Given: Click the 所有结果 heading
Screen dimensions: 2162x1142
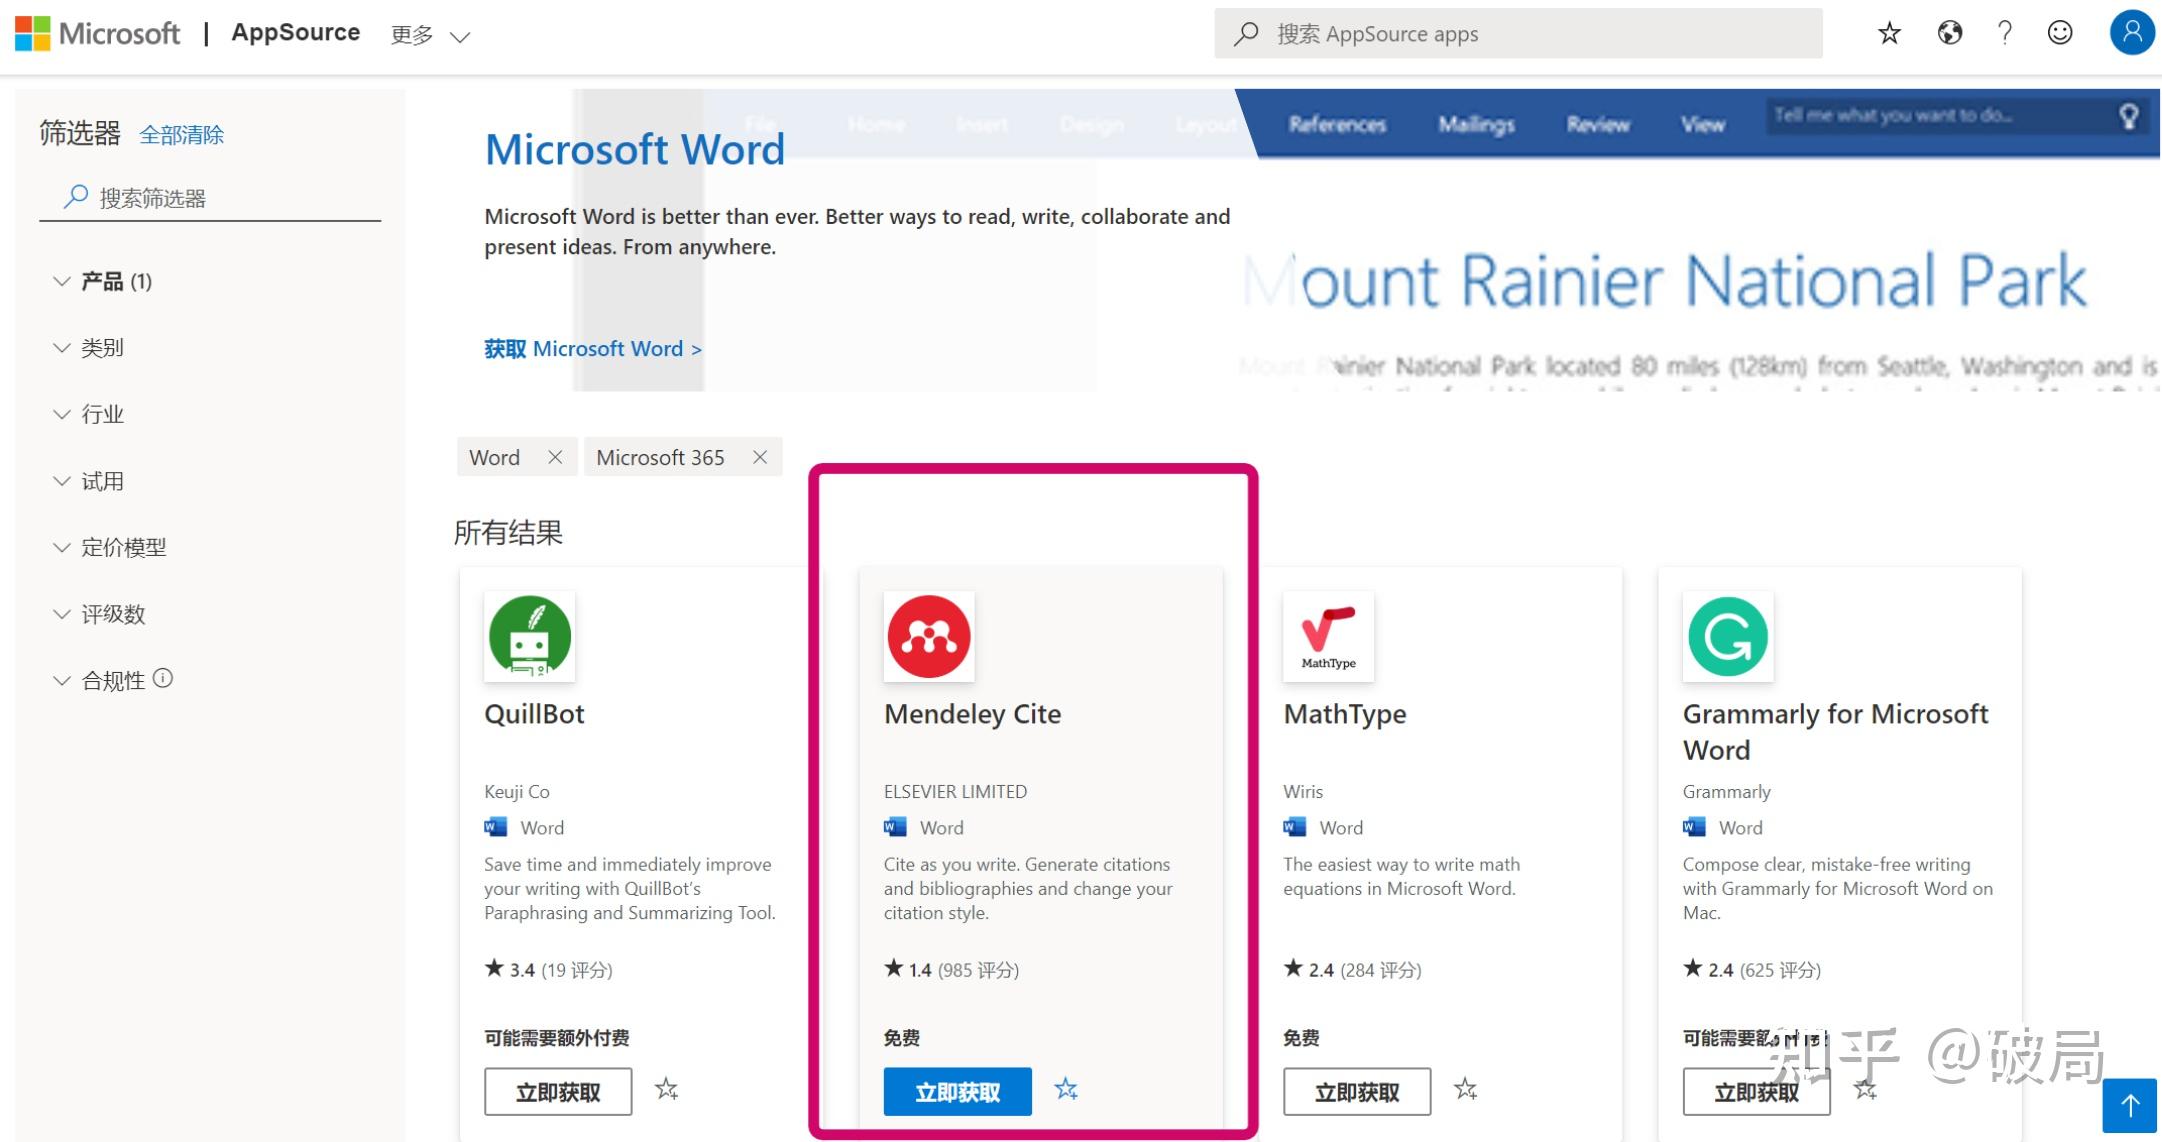Looking at the screenshot, I should tap(508, 532).
